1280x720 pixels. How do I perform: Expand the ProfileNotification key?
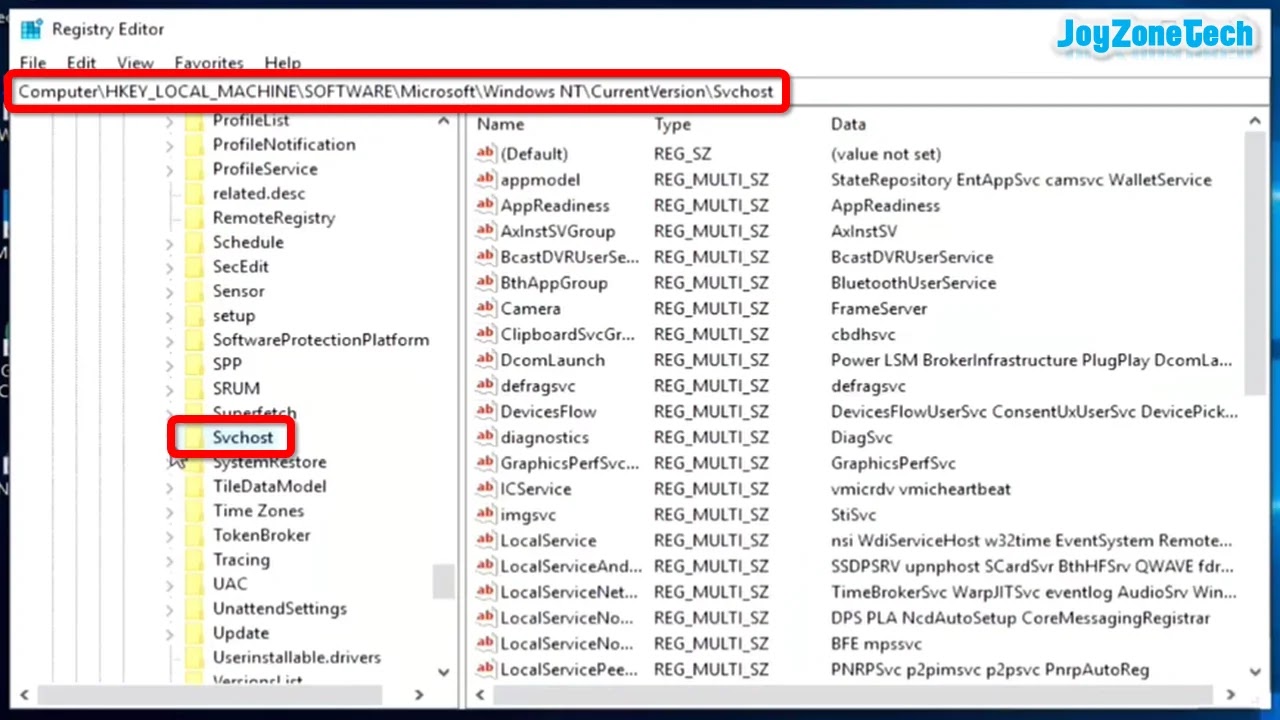coord(169,145)
